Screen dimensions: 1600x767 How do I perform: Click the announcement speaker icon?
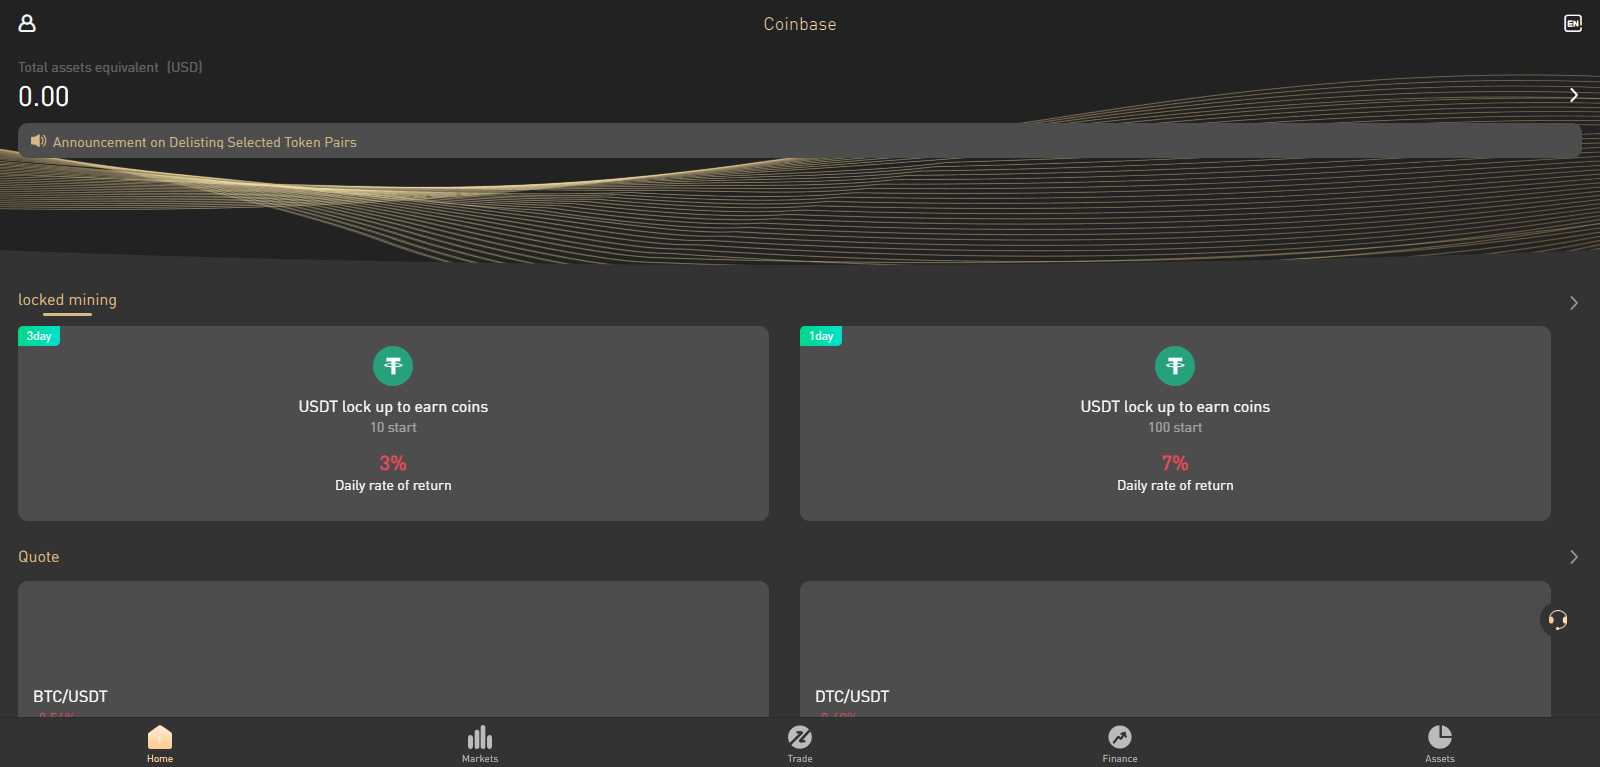click(38, 141)
